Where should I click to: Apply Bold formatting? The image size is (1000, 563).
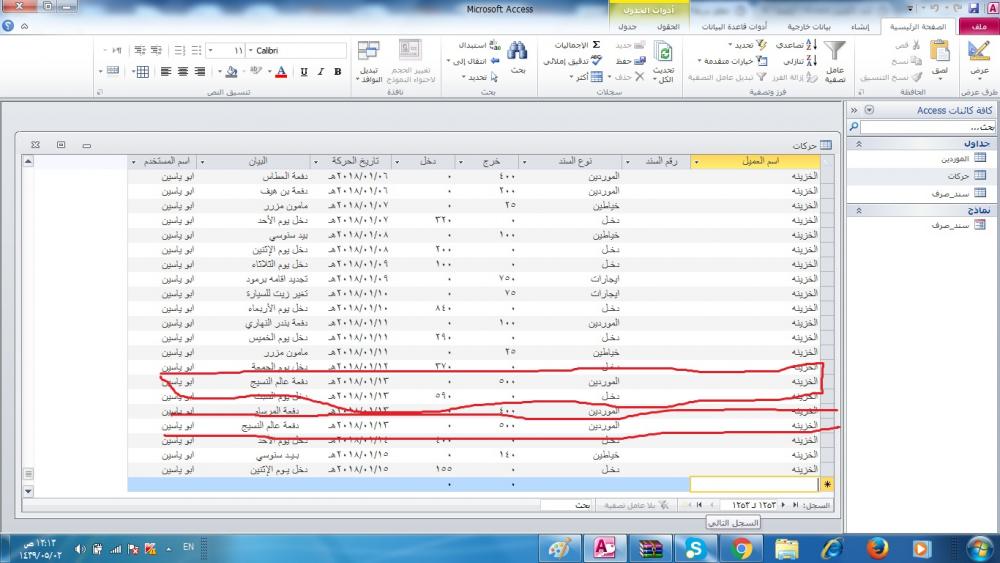point(337,71)
